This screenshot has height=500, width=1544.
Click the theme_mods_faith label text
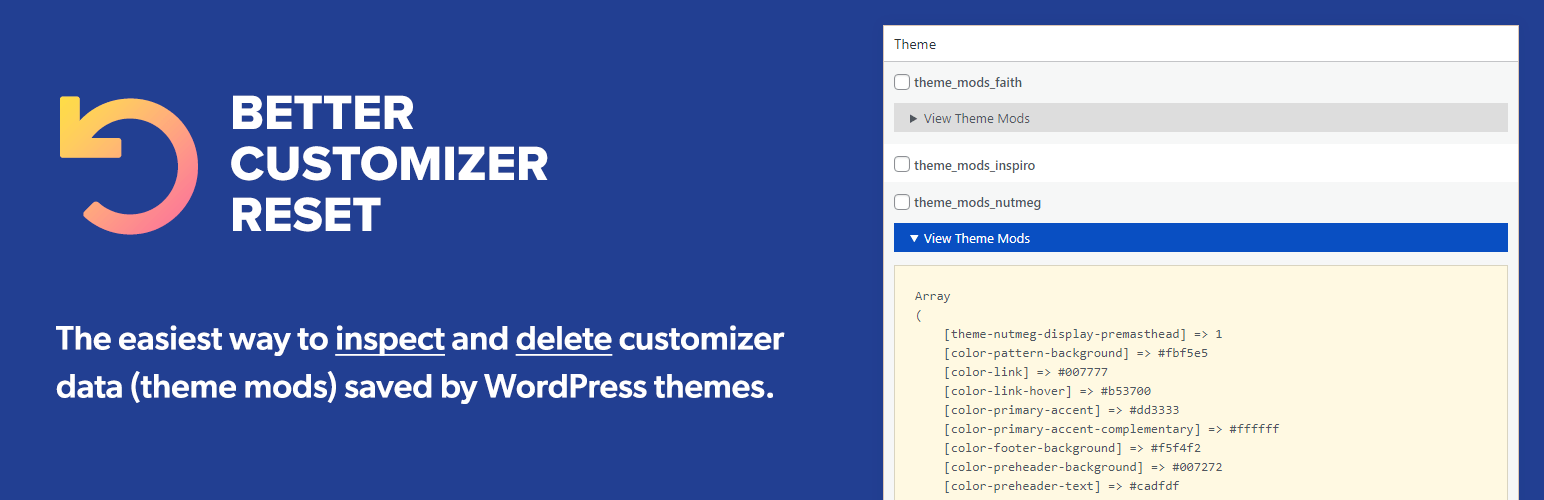(x=968, y=82)
